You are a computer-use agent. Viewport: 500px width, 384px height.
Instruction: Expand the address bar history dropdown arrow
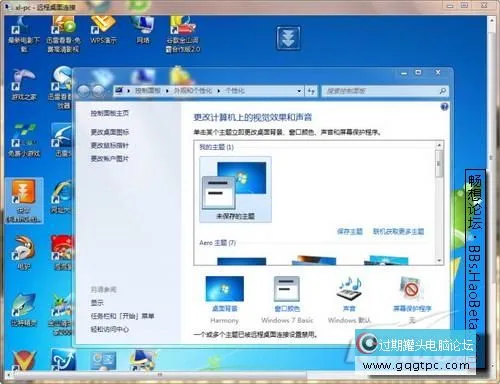tap(299, 91)
